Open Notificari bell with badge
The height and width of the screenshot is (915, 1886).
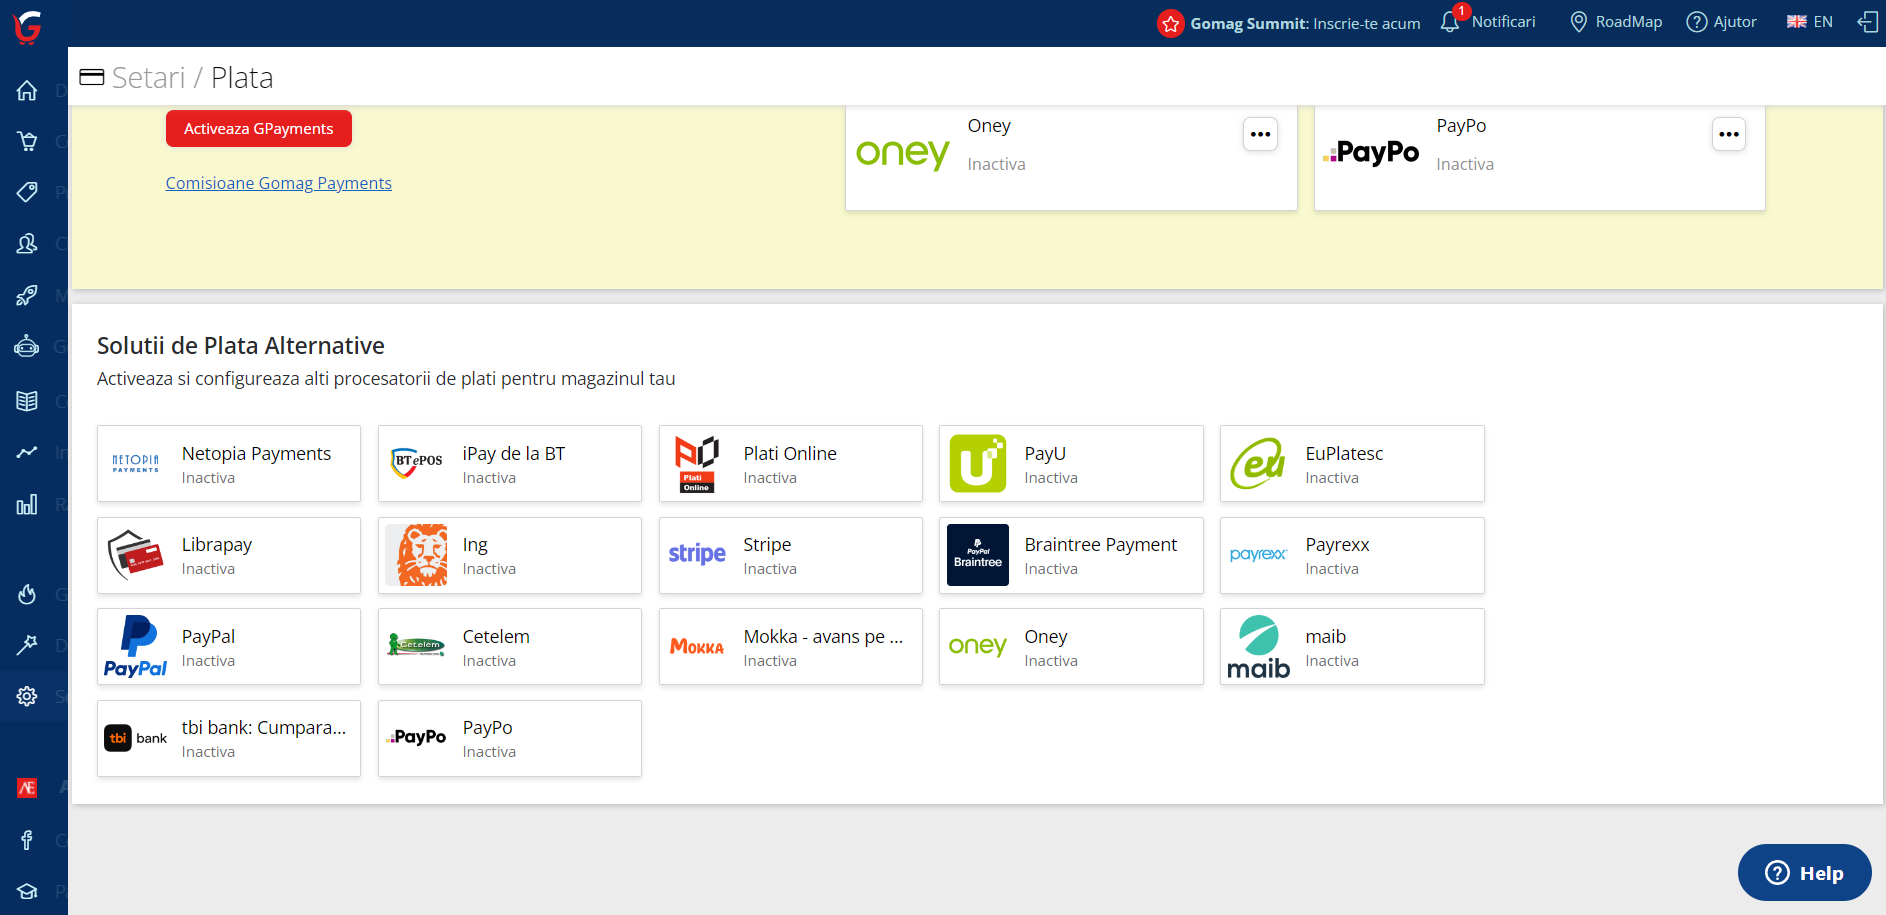1488,21
